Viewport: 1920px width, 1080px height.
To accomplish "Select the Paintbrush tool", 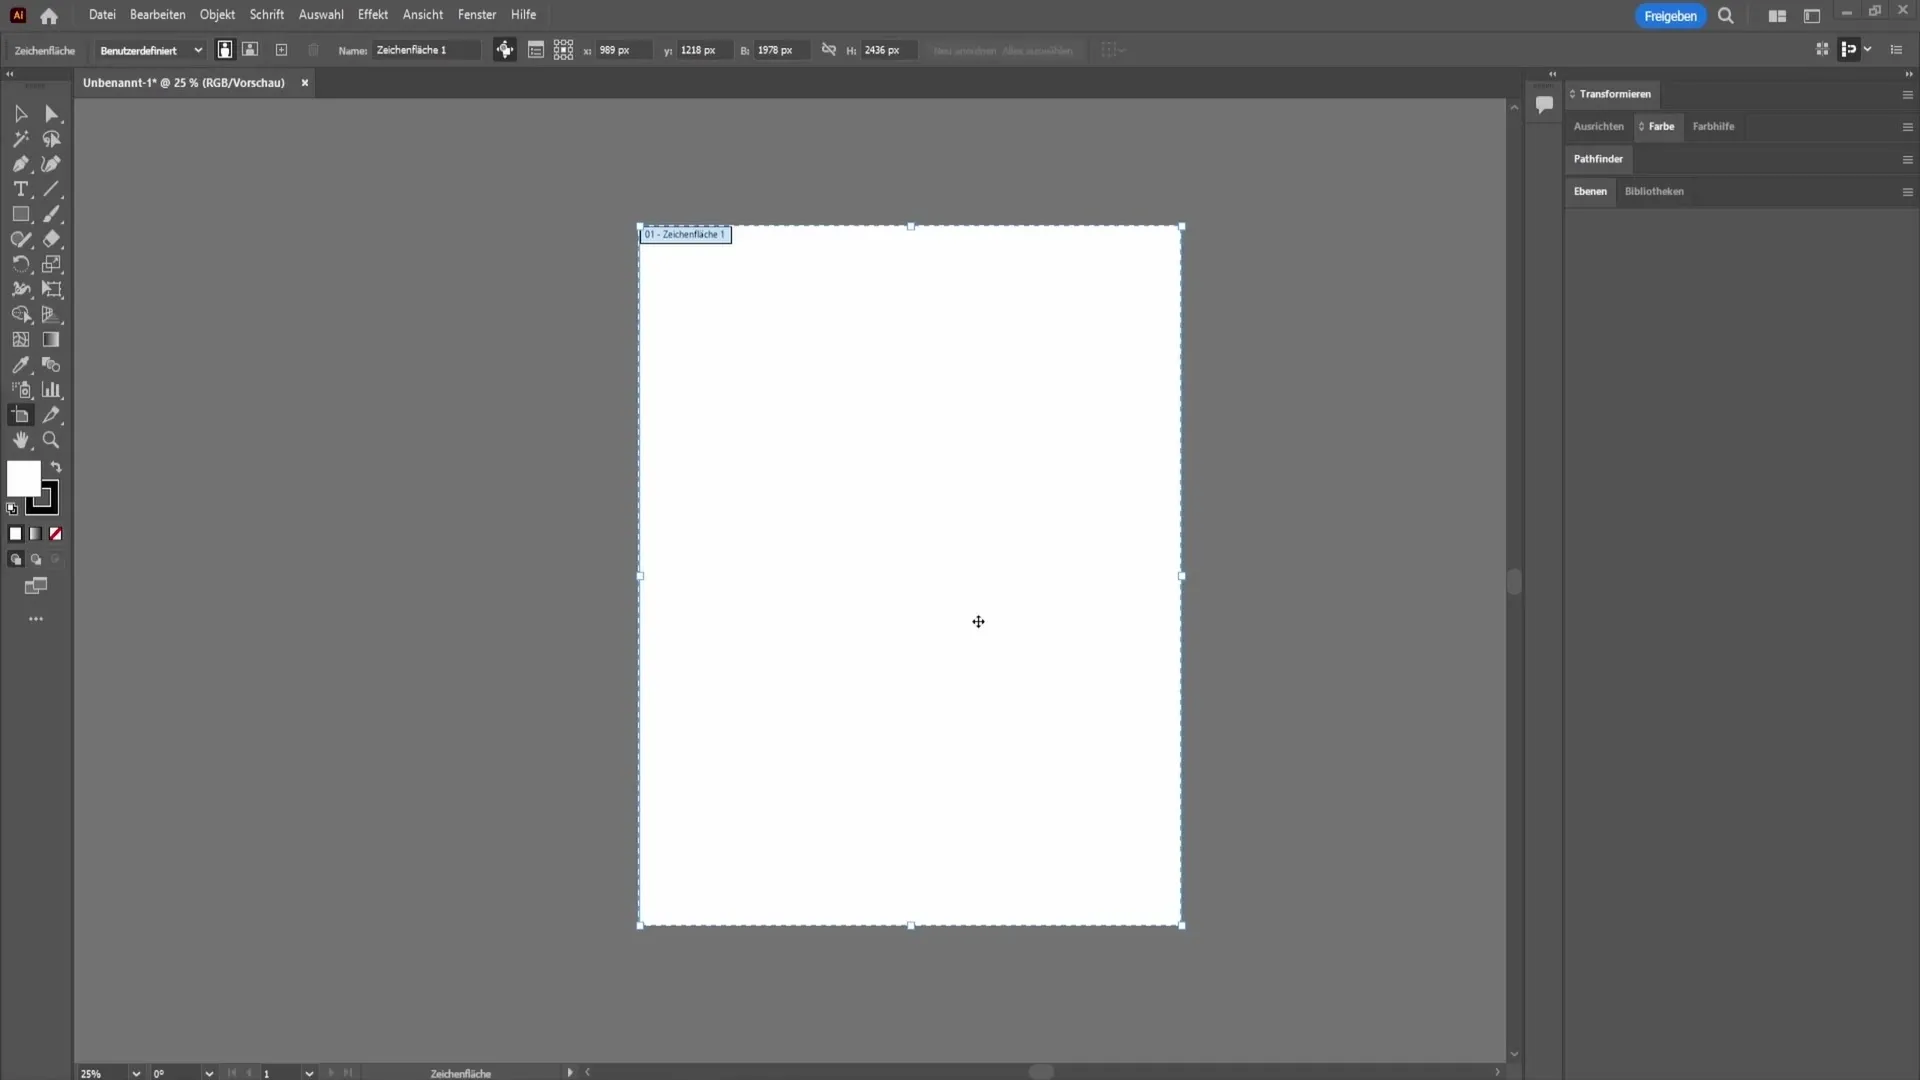I will coord(52,214).
